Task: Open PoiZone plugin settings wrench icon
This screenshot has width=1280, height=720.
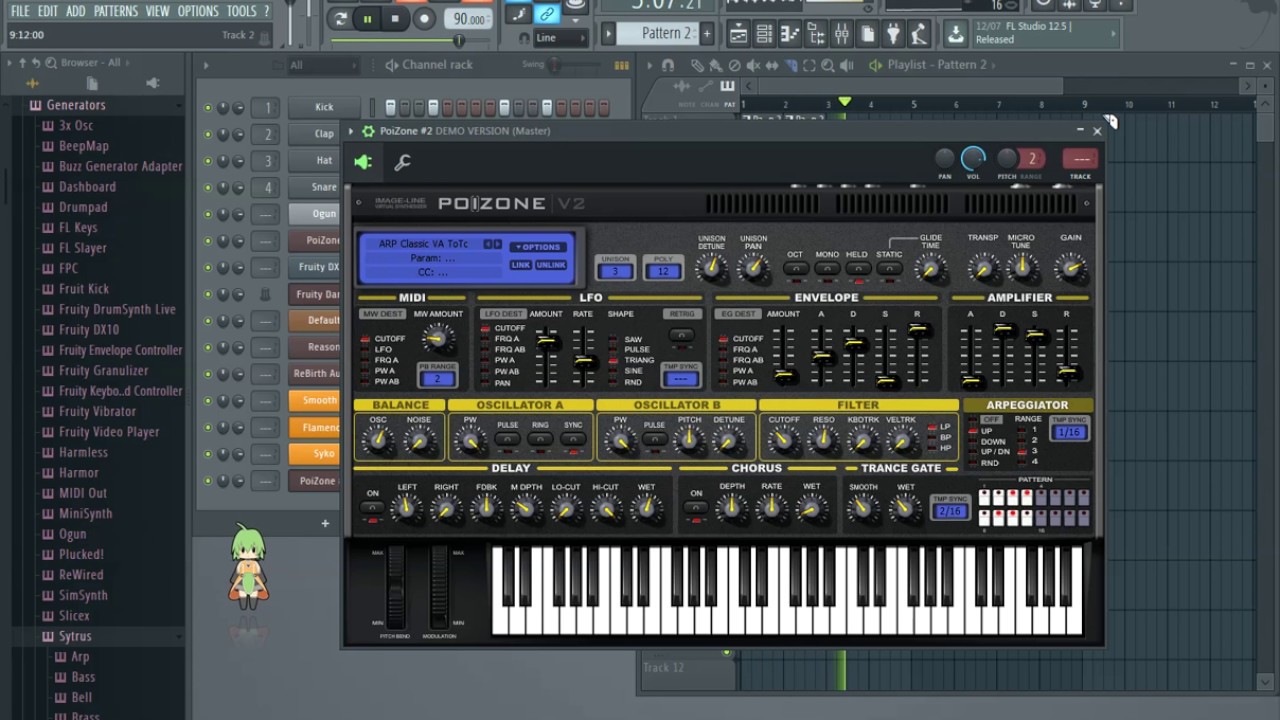Action: [402, 162]
